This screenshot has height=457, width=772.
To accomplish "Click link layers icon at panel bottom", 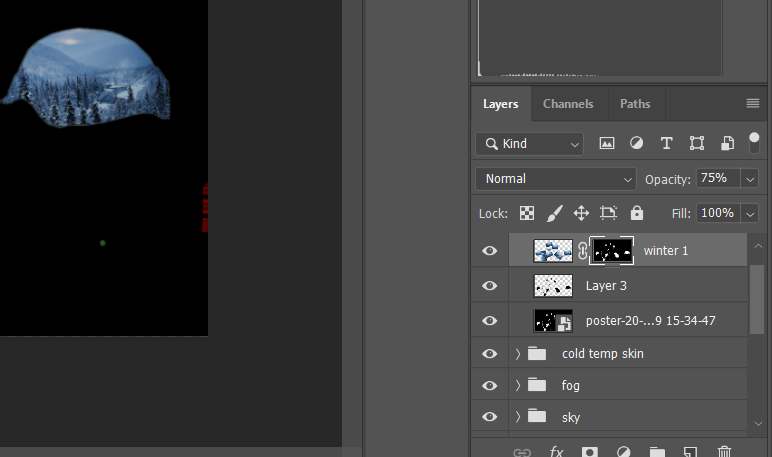I will click(522, 452).
